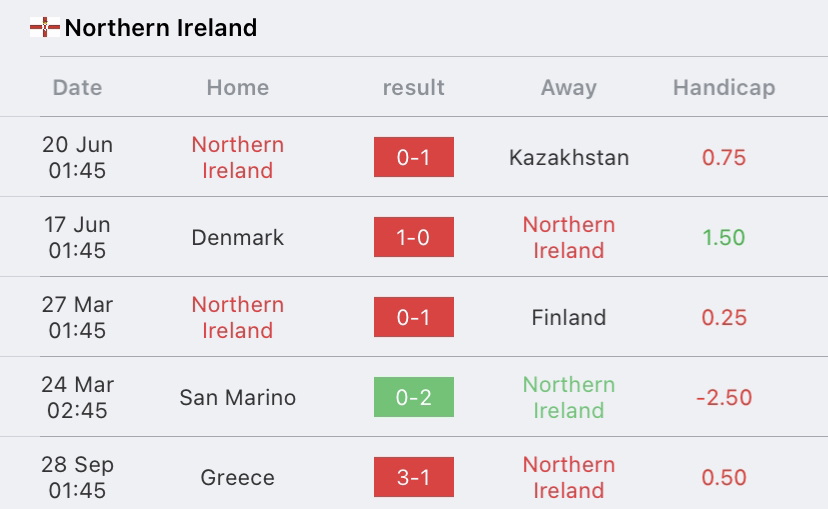Click the San Marino home team
Screen dimensions: 828x509
coord(238,398)
